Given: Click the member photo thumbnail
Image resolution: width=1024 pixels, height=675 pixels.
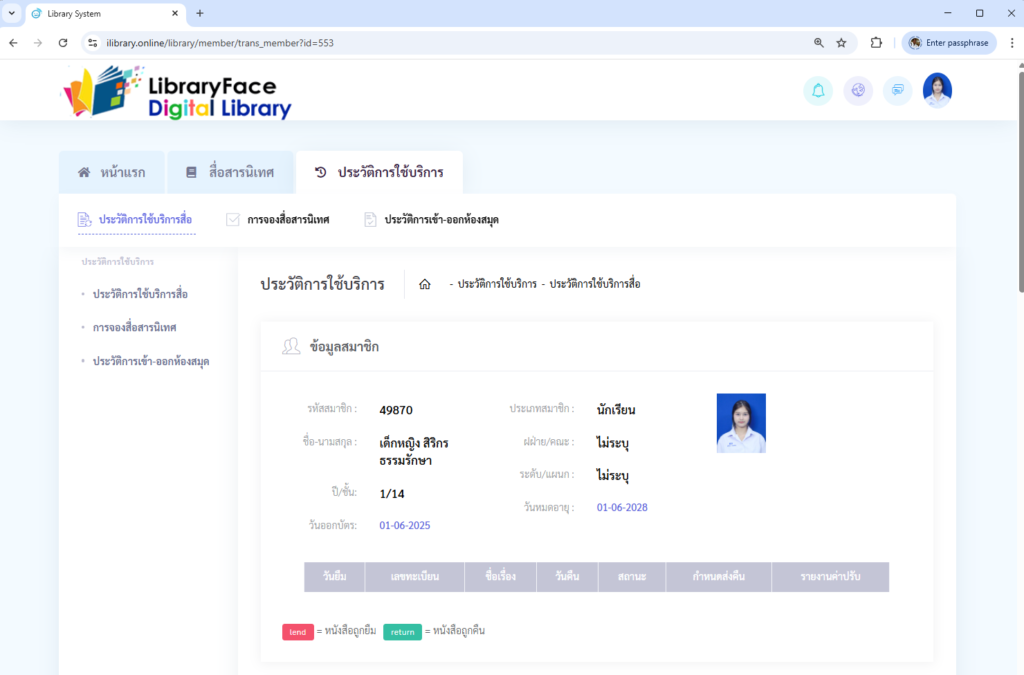Looking at the screenshot, I should click(741, 423).
